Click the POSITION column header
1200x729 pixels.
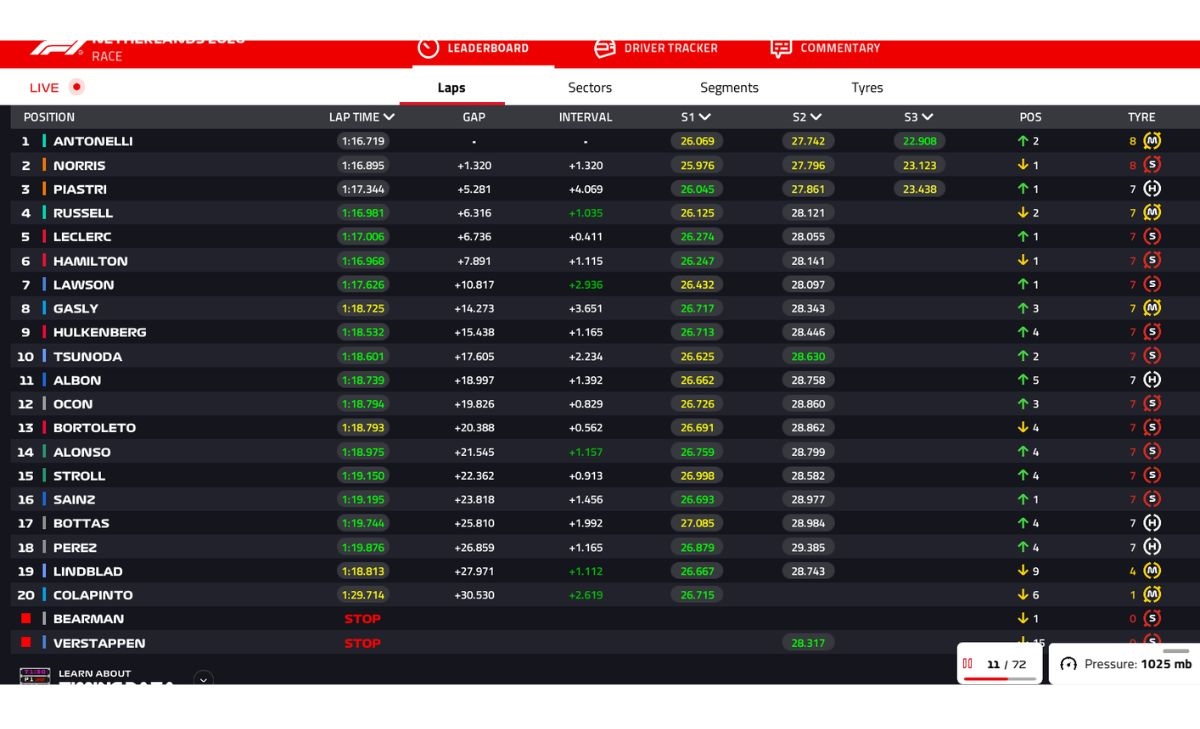[x=49, y=117]
